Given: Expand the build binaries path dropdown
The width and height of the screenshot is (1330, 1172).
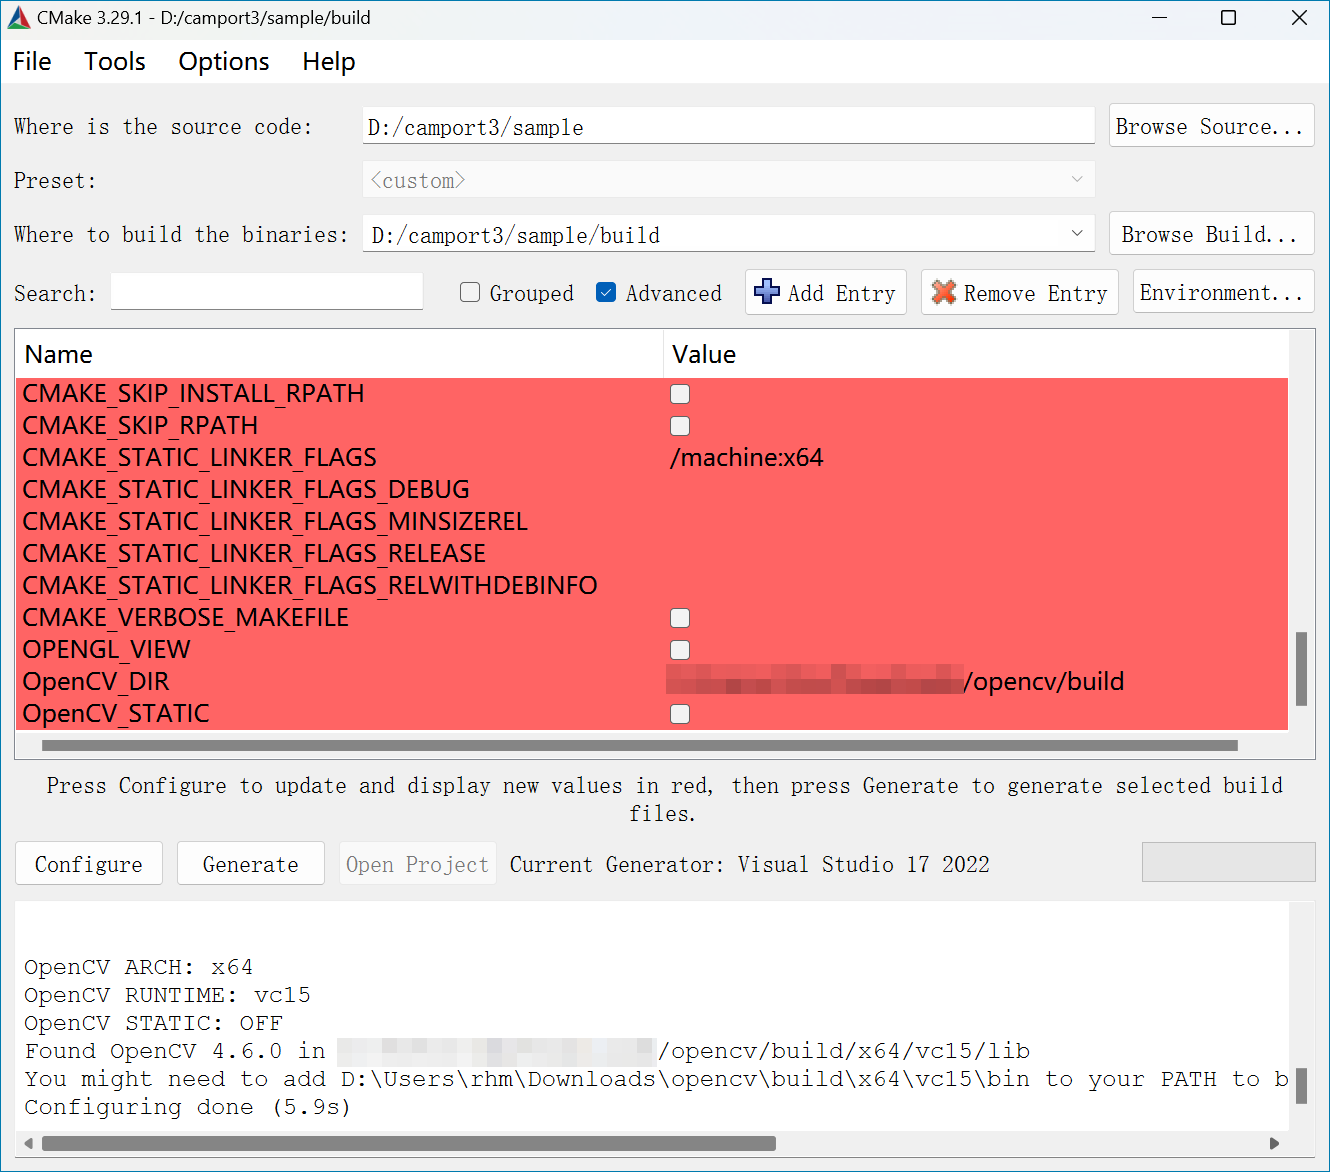Looking at the screenshot, I should coord(1077,234).
